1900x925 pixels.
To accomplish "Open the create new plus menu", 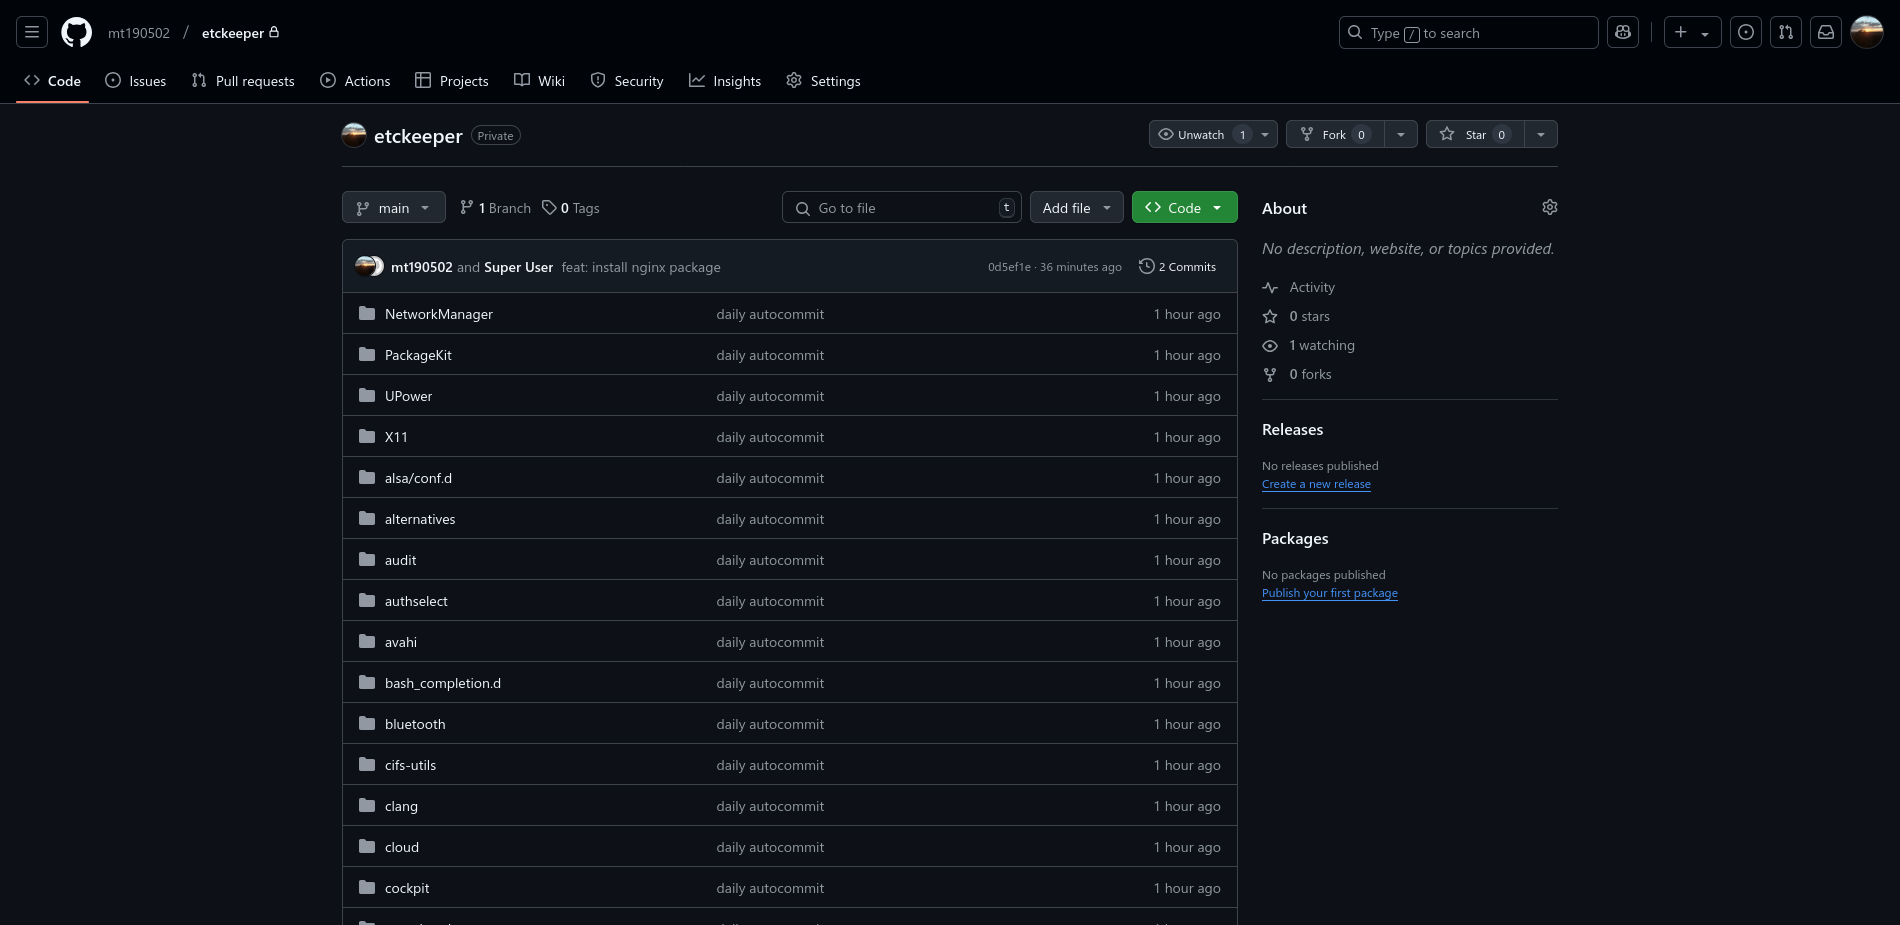I will tap(1692, 33).
